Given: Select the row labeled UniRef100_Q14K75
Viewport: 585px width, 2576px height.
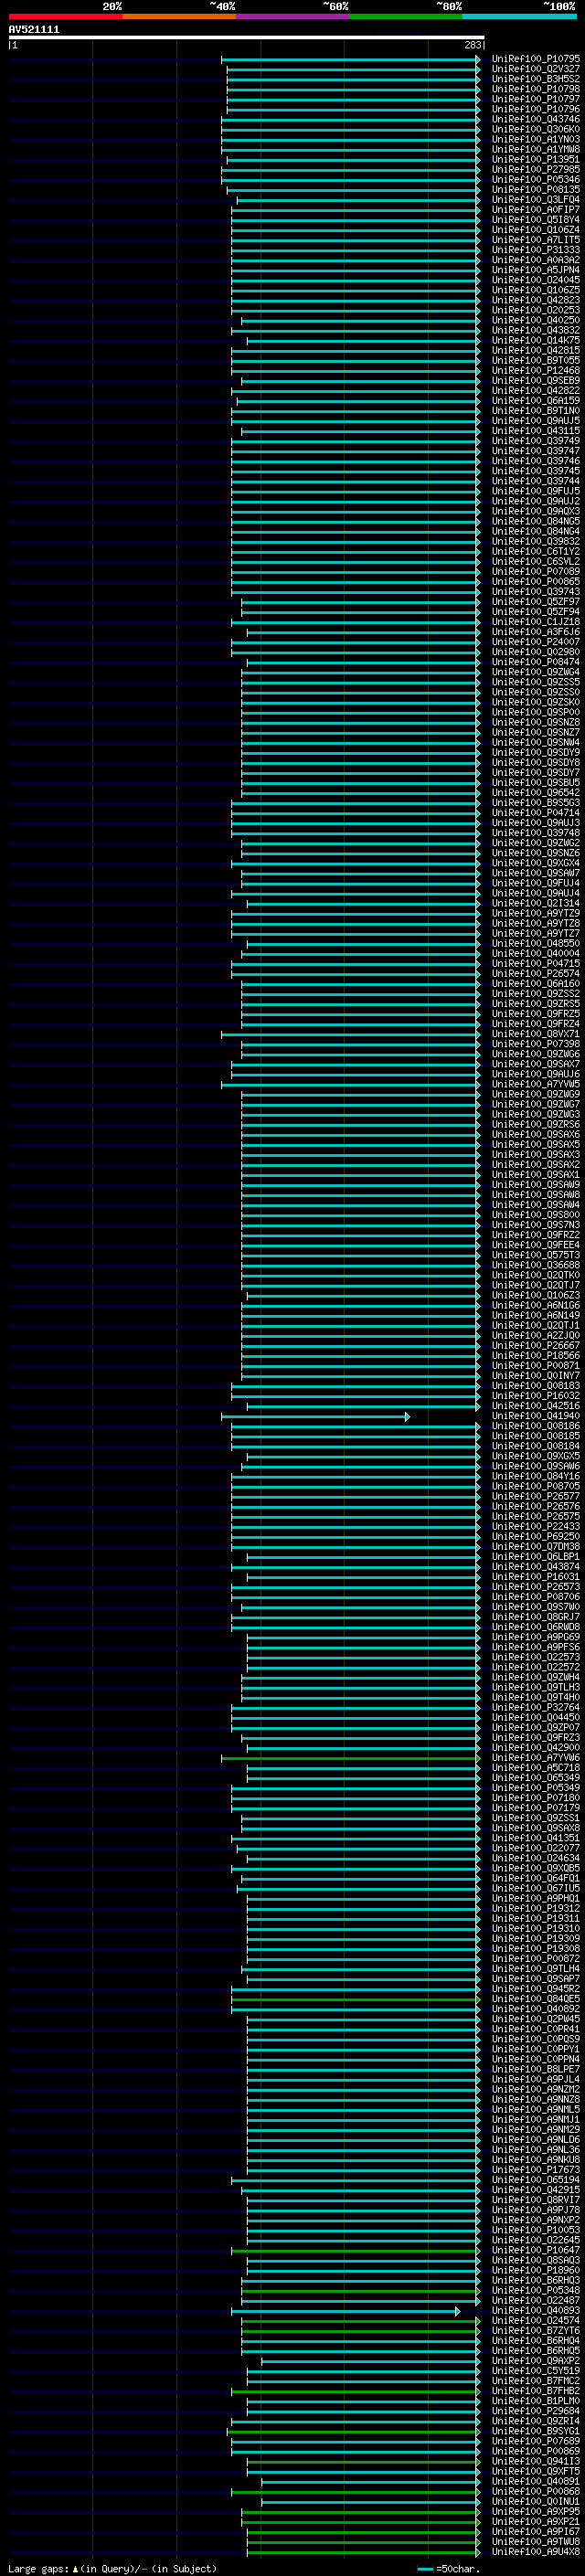Looking at the screenshot, I should [536, 340].
